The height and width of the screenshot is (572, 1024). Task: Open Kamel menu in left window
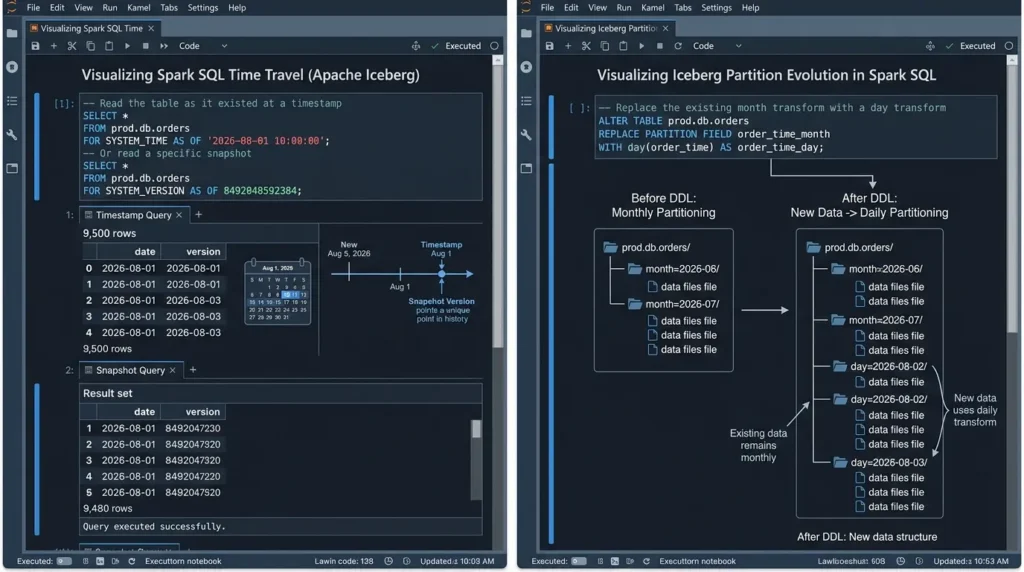[x=138, y=8]
